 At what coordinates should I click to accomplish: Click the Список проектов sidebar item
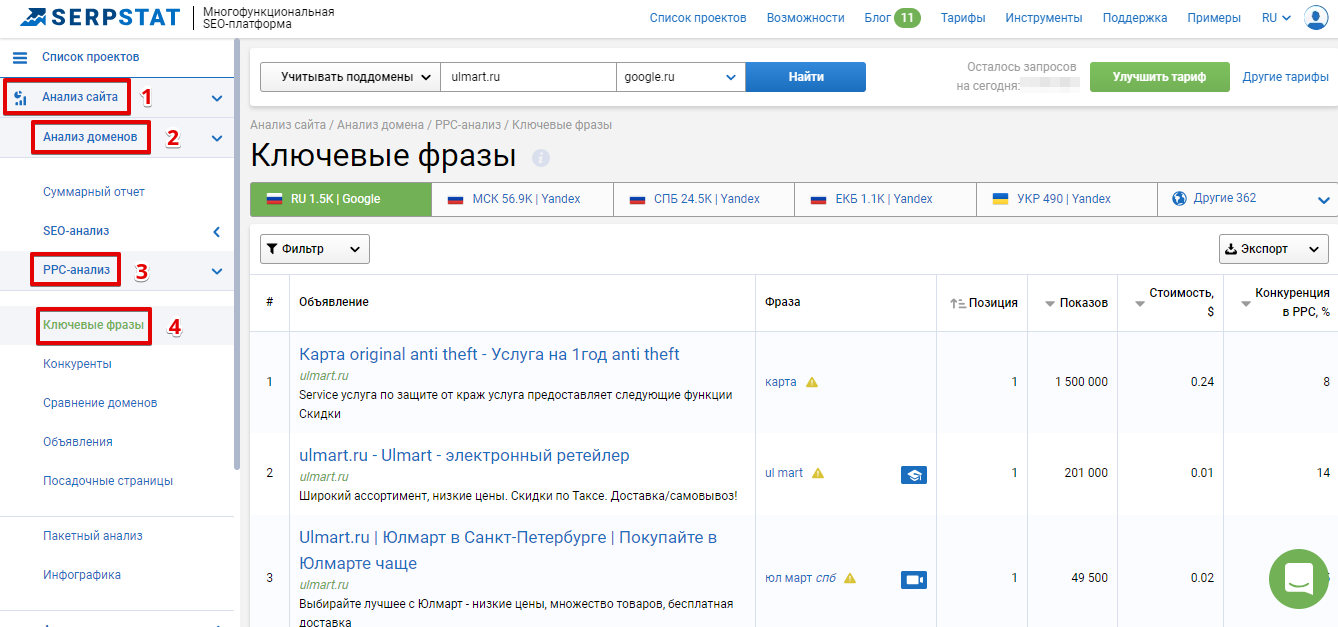pyautogui.click(x=91, y=58)
